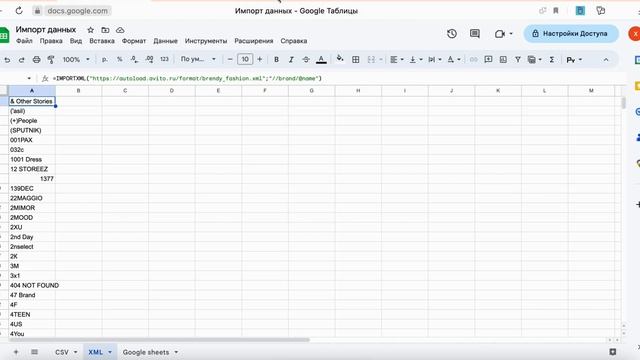
Task: Click the insert chart icon
Action: pos(503,60)
